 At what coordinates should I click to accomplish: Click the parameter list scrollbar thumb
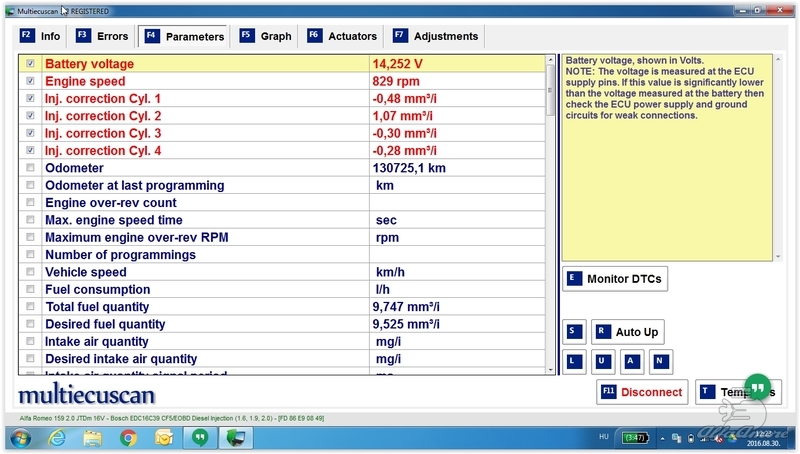pyautogui.click(x=550, y=90)
